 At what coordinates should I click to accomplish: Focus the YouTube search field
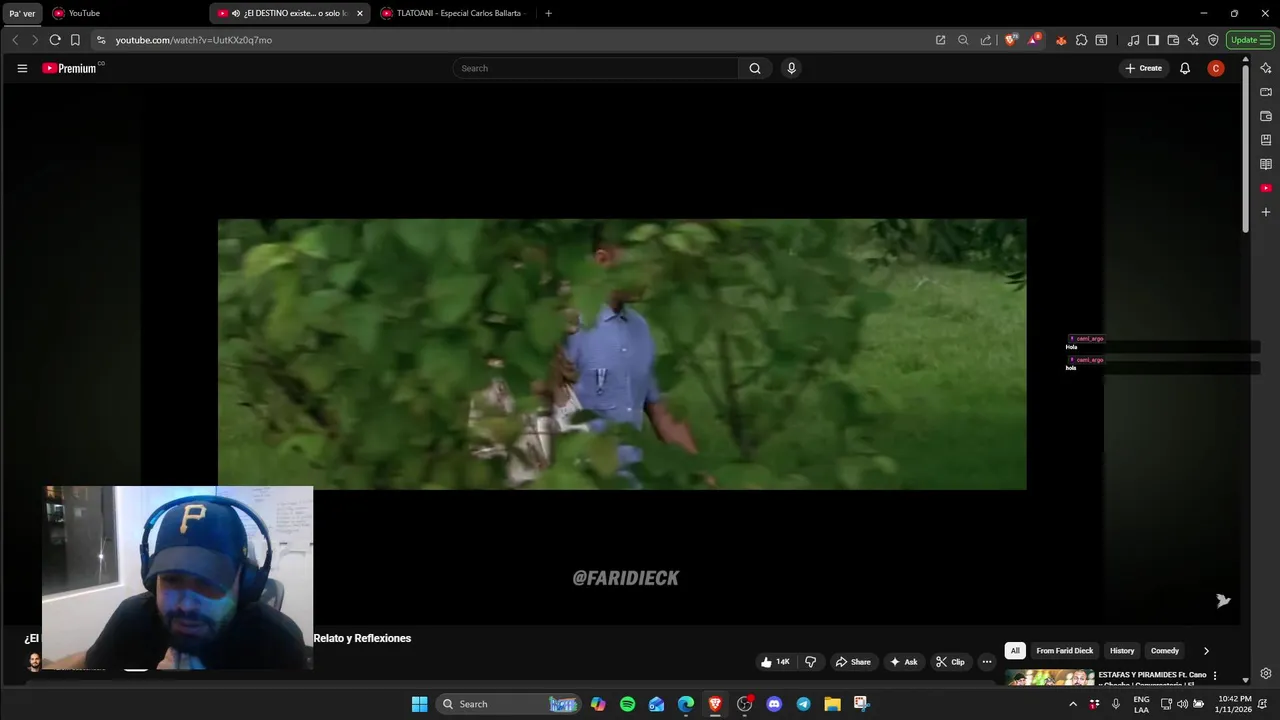pos(595,68)
